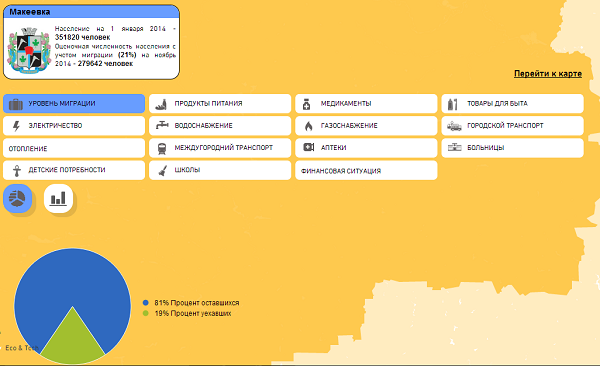Click the medicine bottle icon
The height and width of the screenshot is (366, 600).
[x=307, y=104]
